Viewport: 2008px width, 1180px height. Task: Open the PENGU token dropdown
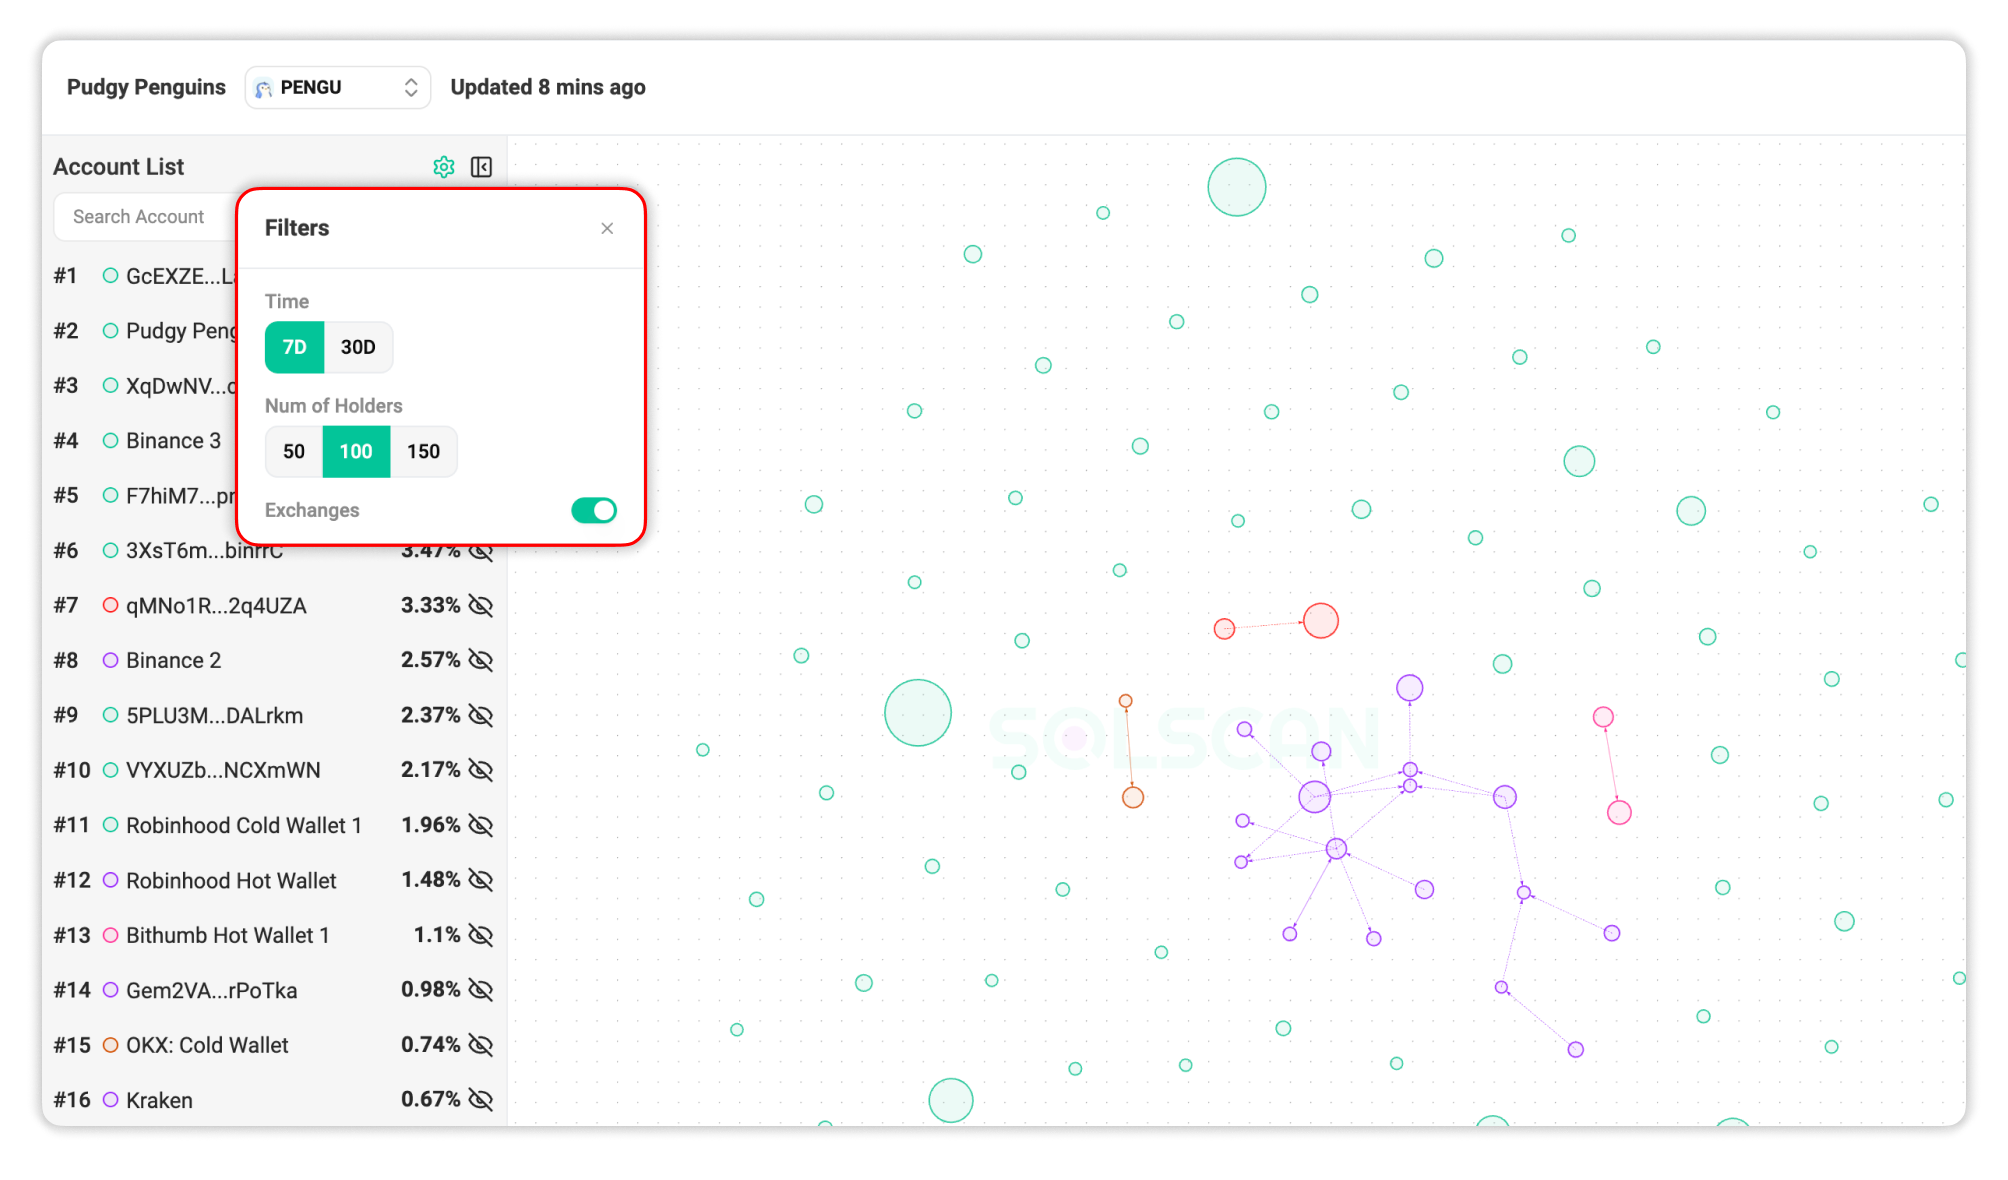point(410,87)
